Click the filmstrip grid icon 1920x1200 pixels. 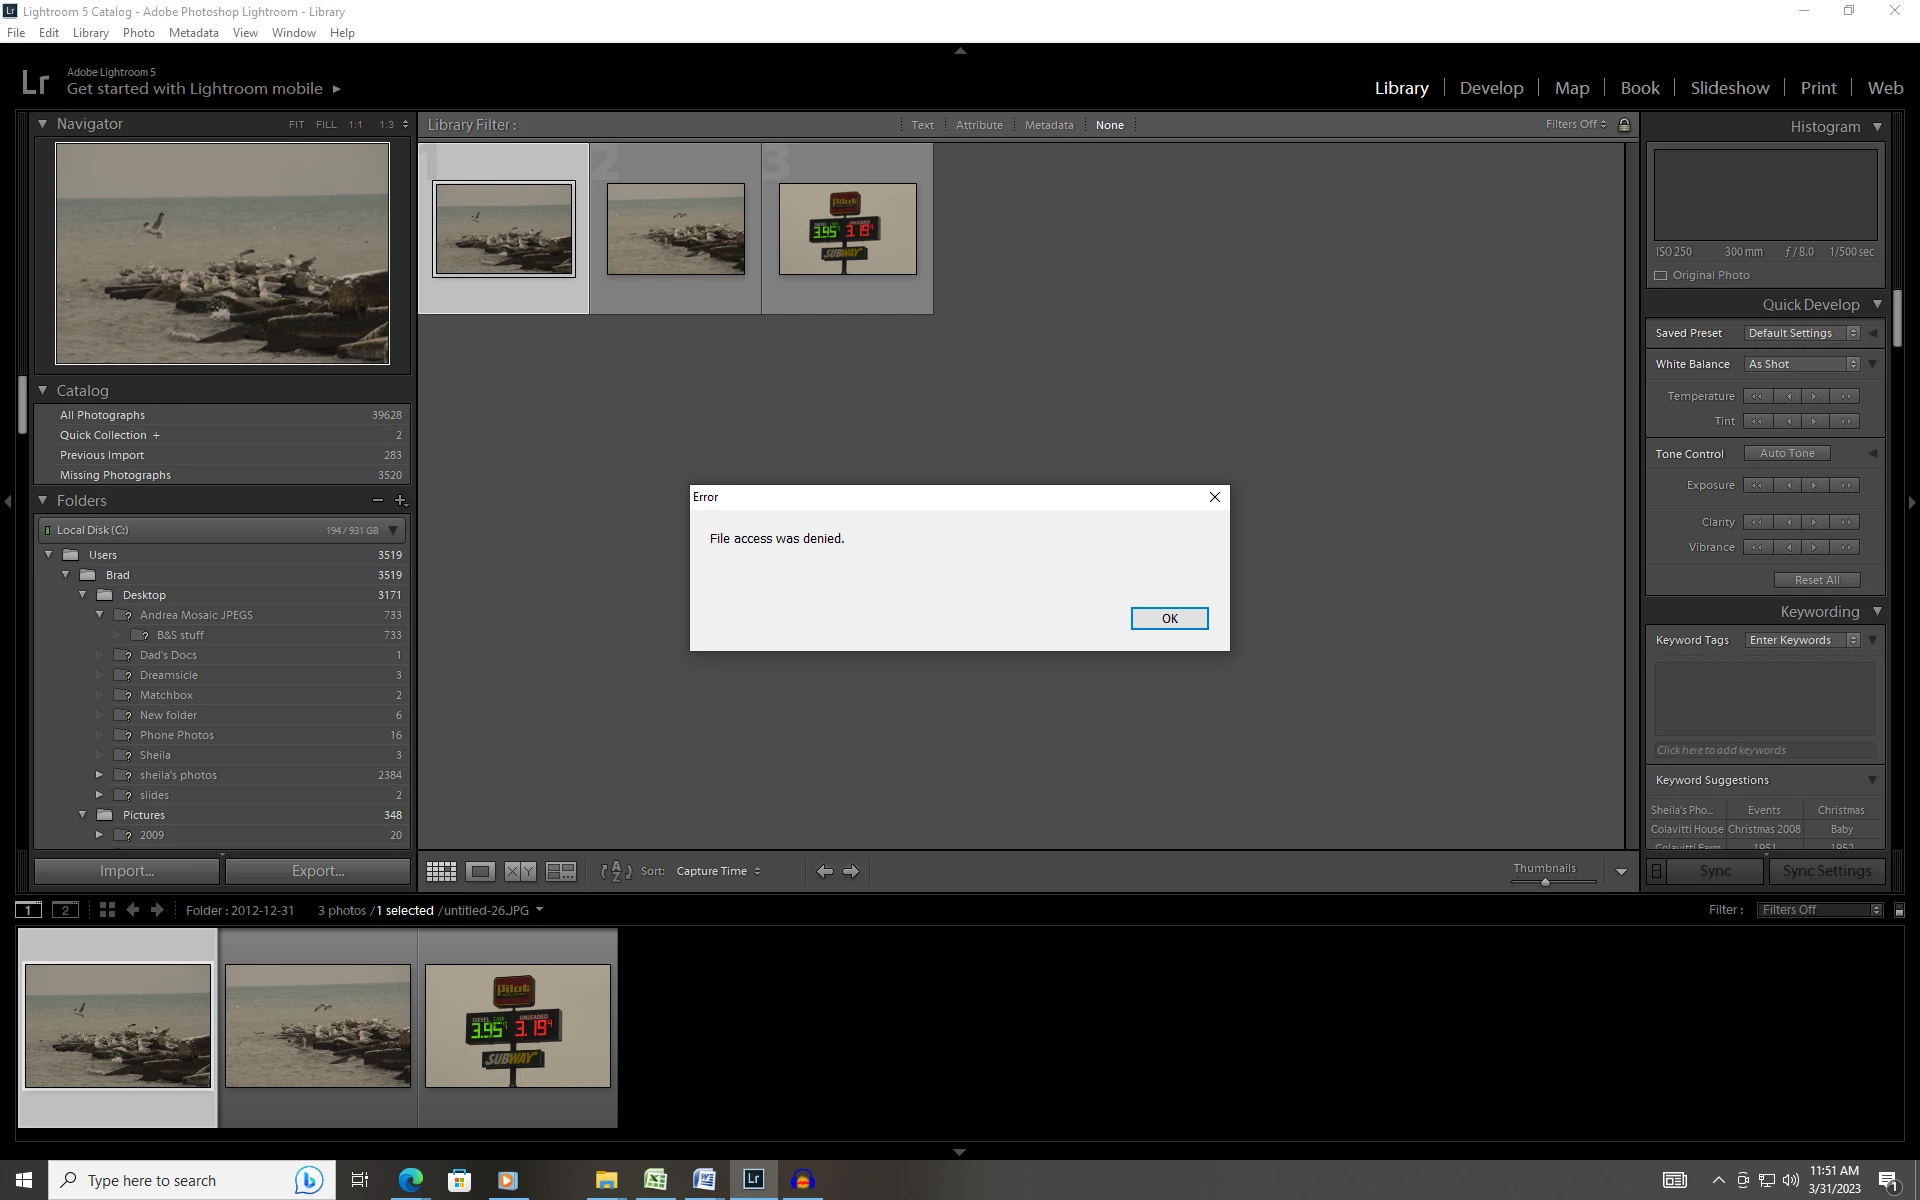pyautogui.click(x=107, y=910)
